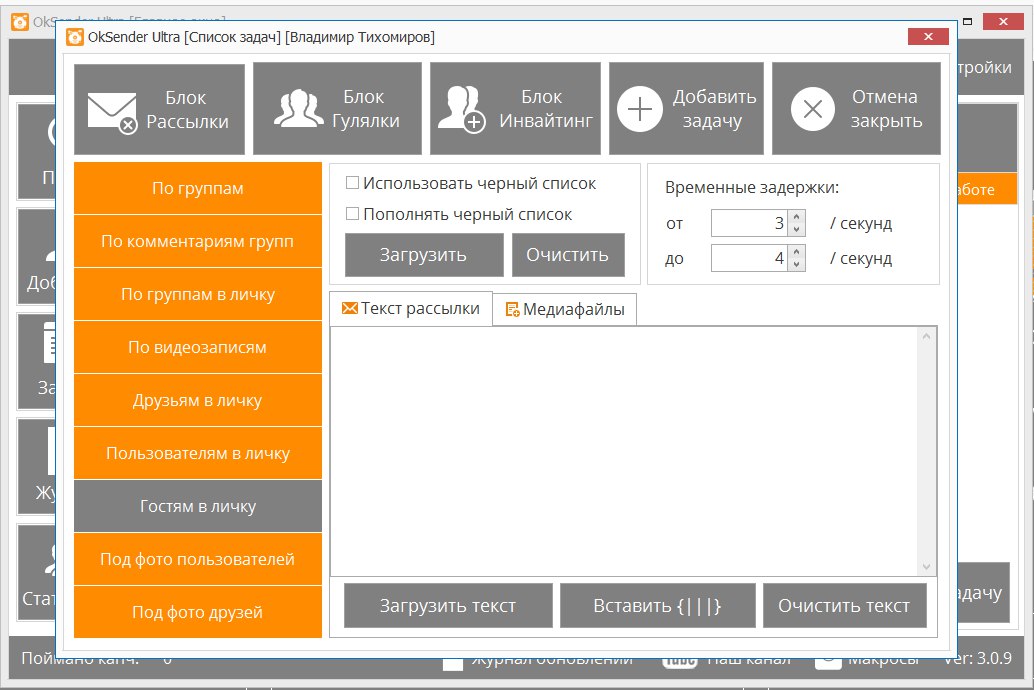Increase the 'от' delay with up arrow
The width and height of the screenshot is (1034, 690).
point(796,217)
